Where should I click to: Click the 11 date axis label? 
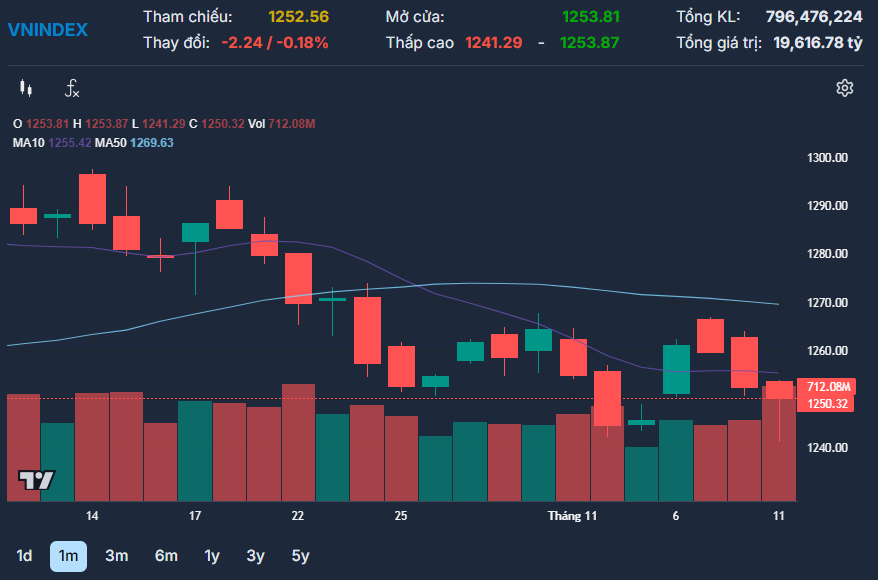point(779,516)
